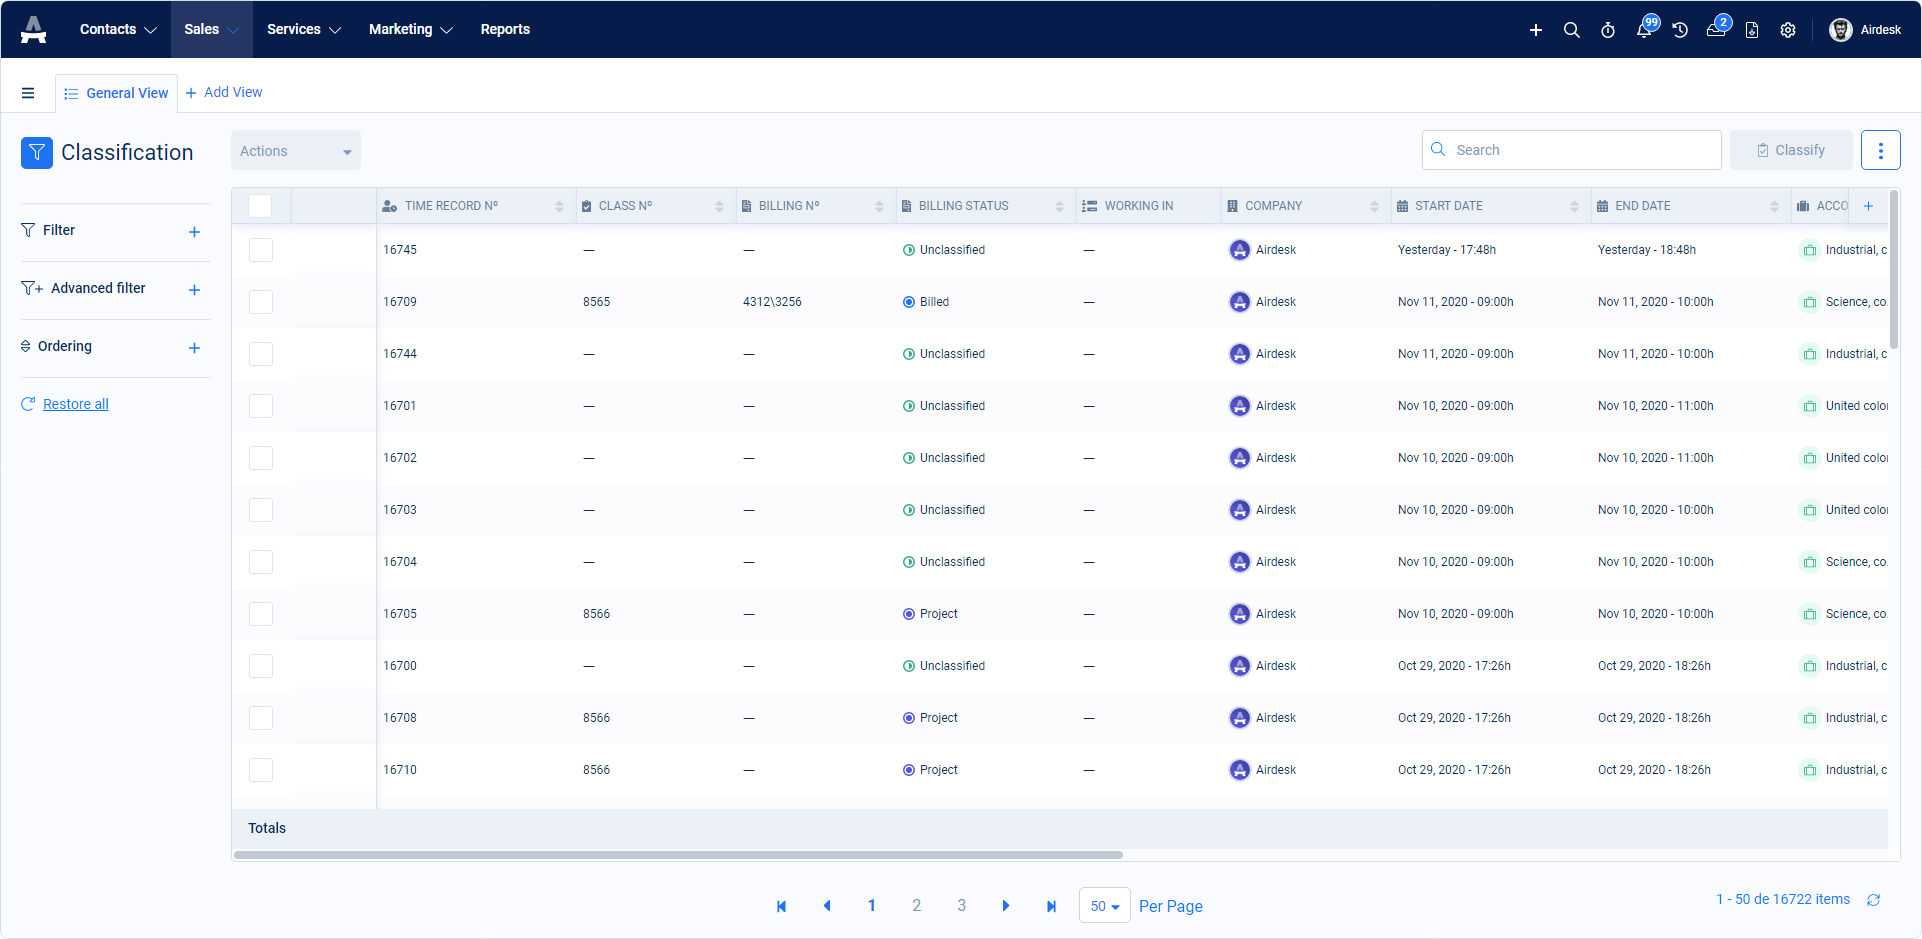Open the timer stopwatch icon
This screenshot has height=939, width=1922.
tap(1608, 30)
